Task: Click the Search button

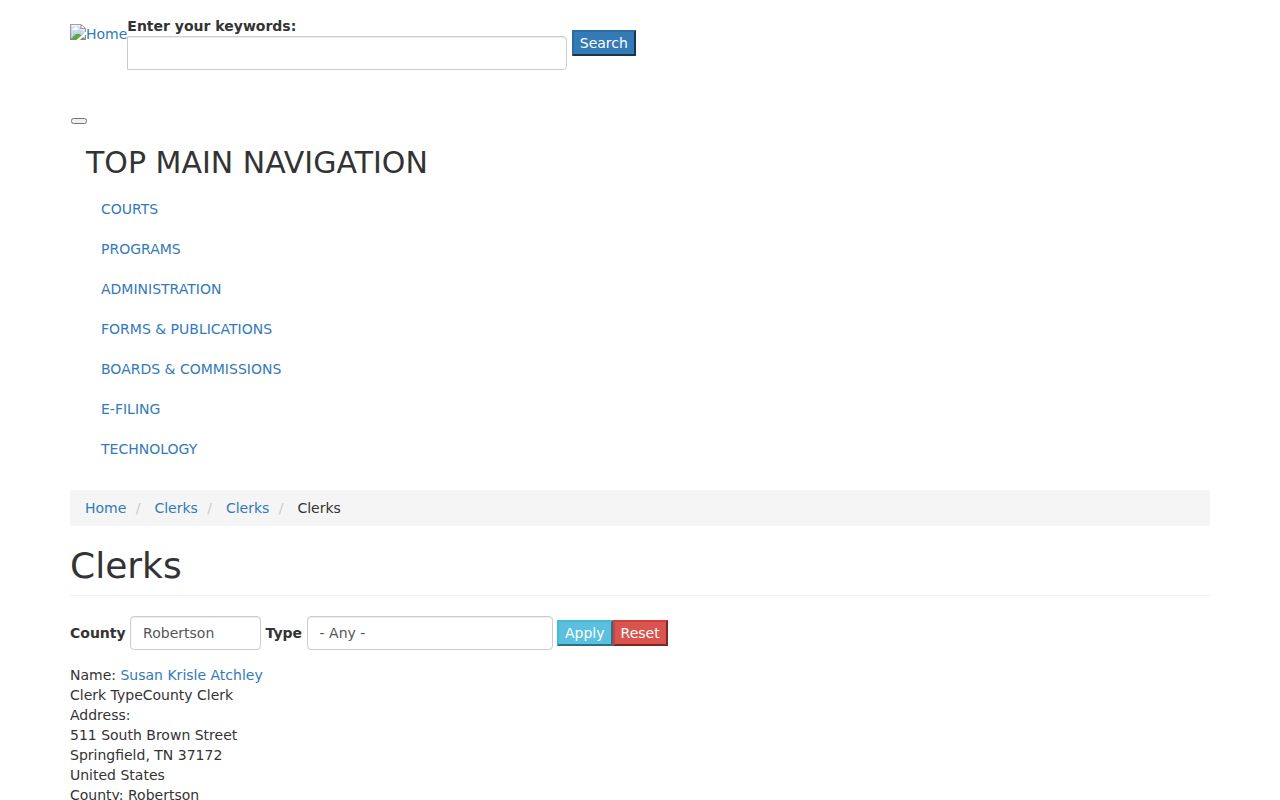Action: (604, 43)
